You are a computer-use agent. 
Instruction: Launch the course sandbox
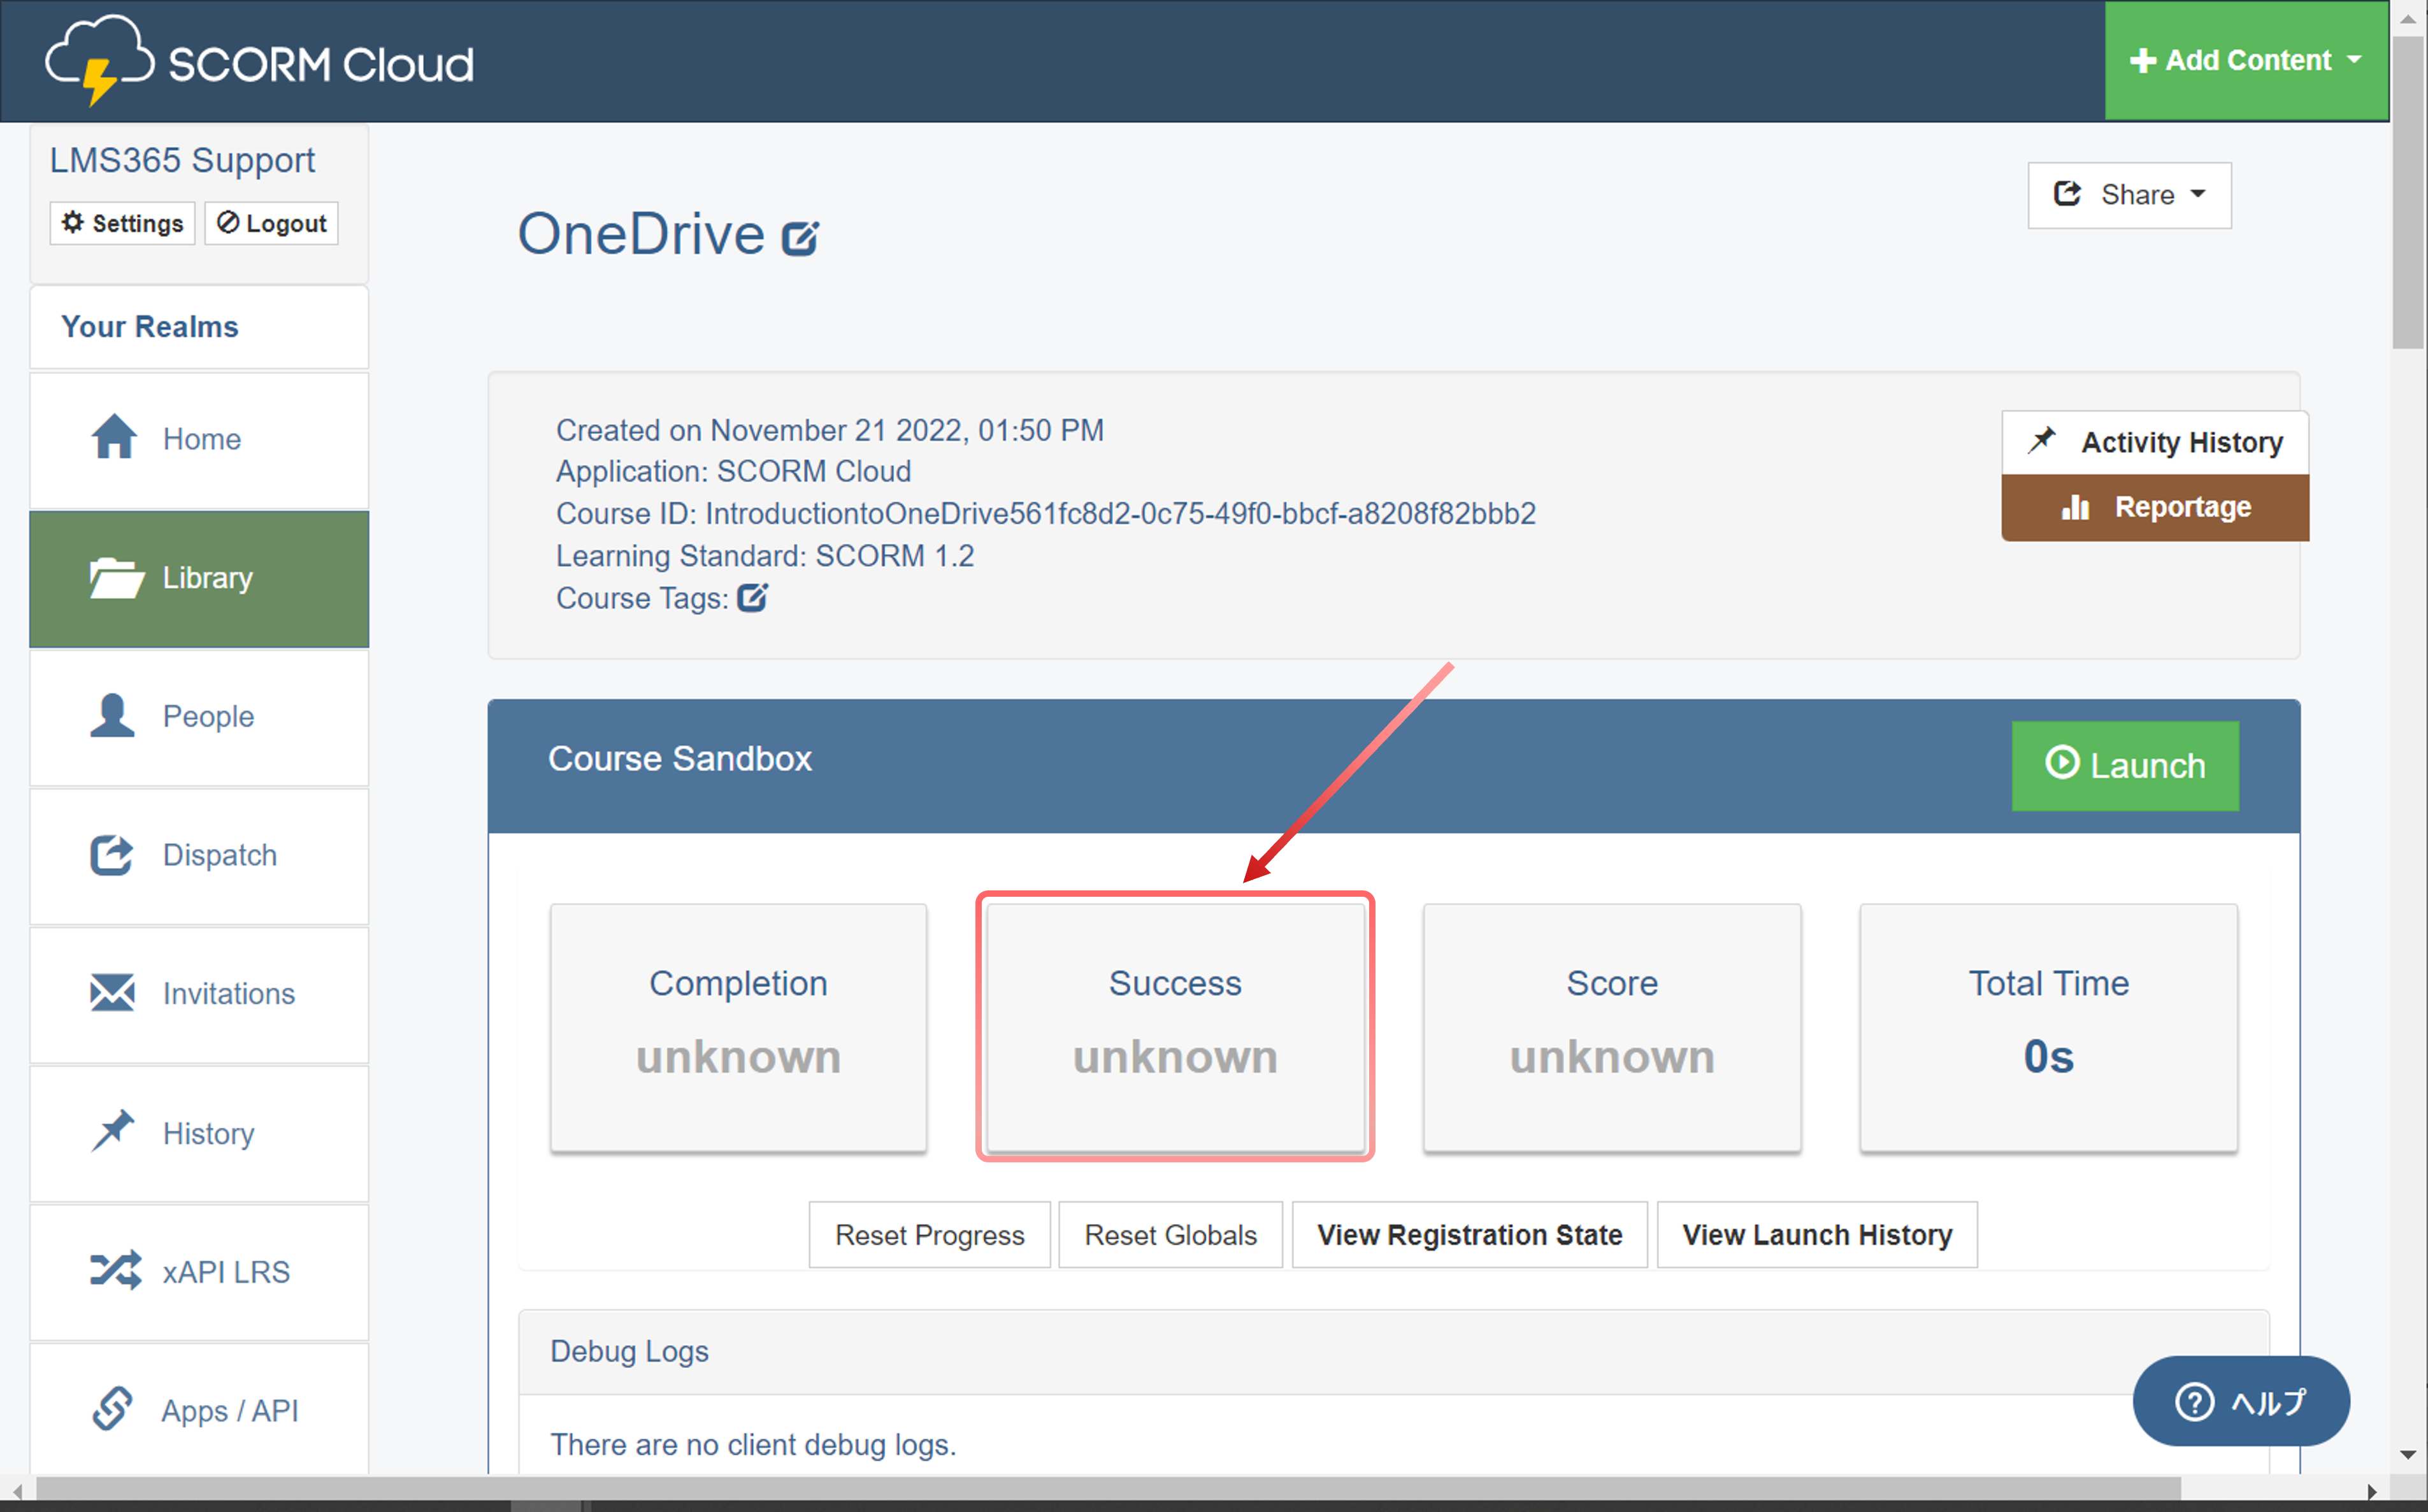(2125, 765)
